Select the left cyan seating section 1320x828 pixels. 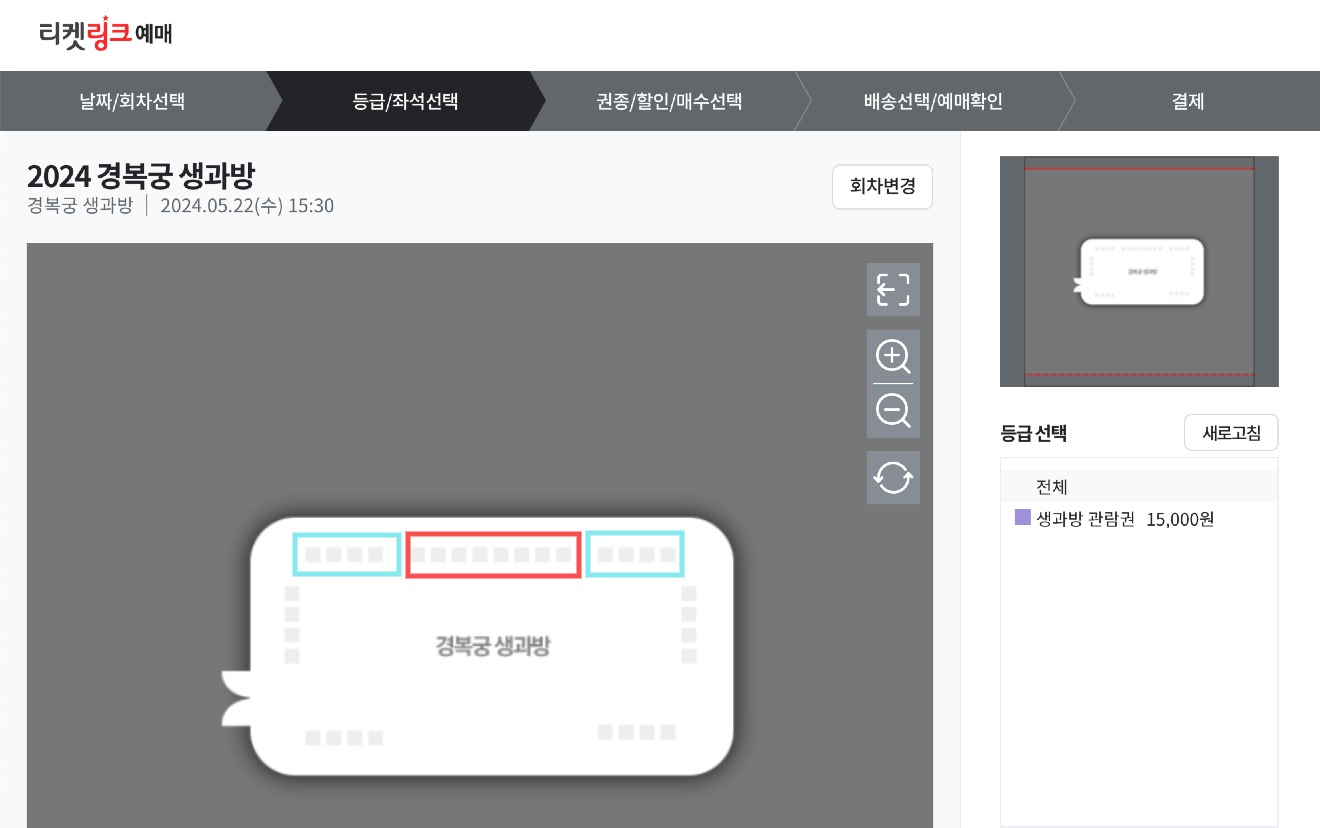click(347, 554)
